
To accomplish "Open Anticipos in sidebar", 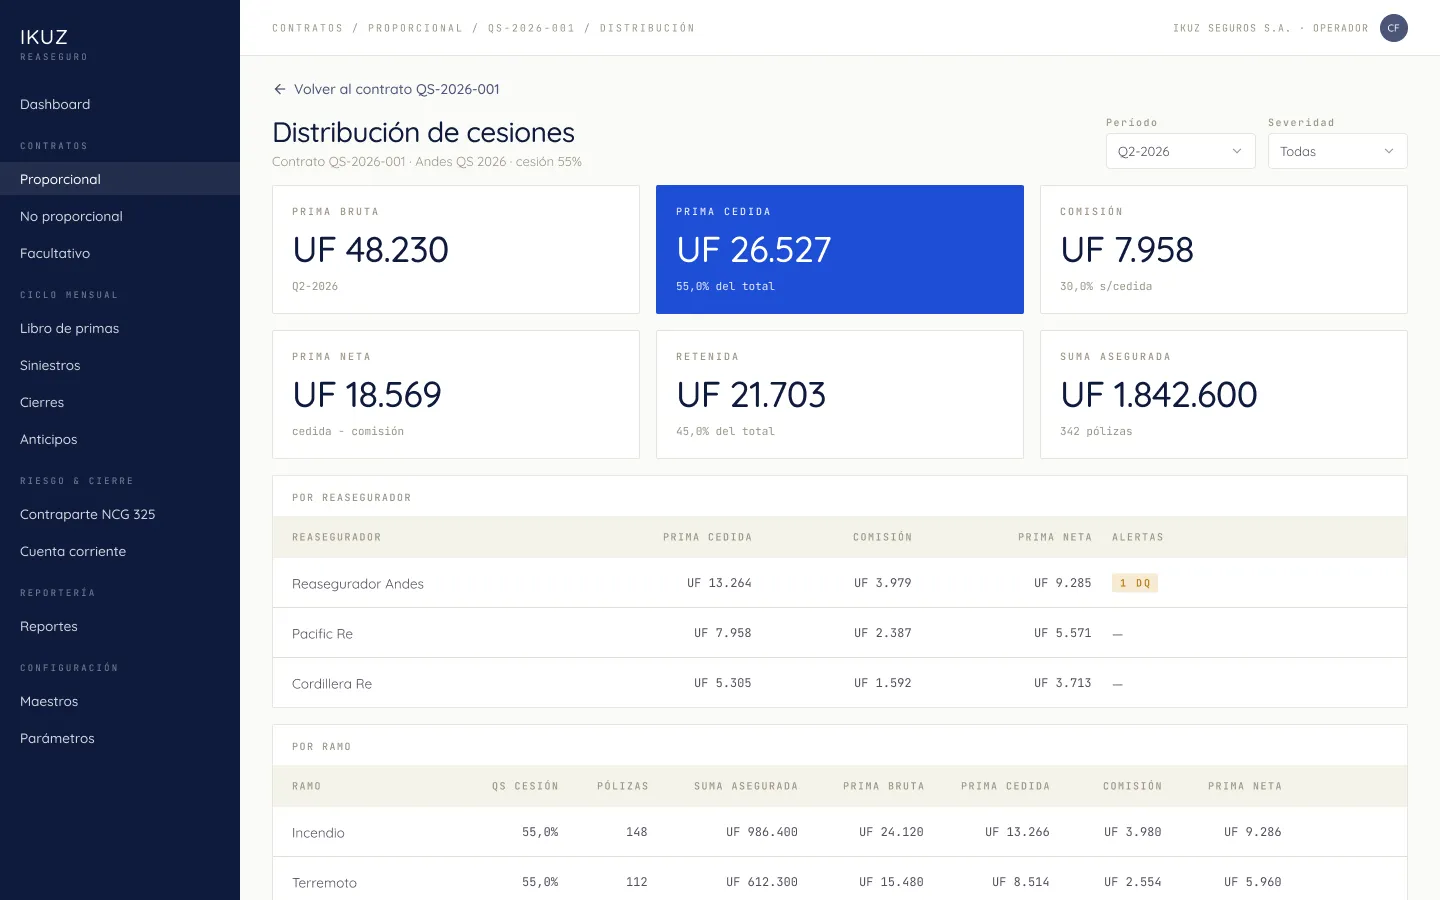I will [x=48, y=439].
